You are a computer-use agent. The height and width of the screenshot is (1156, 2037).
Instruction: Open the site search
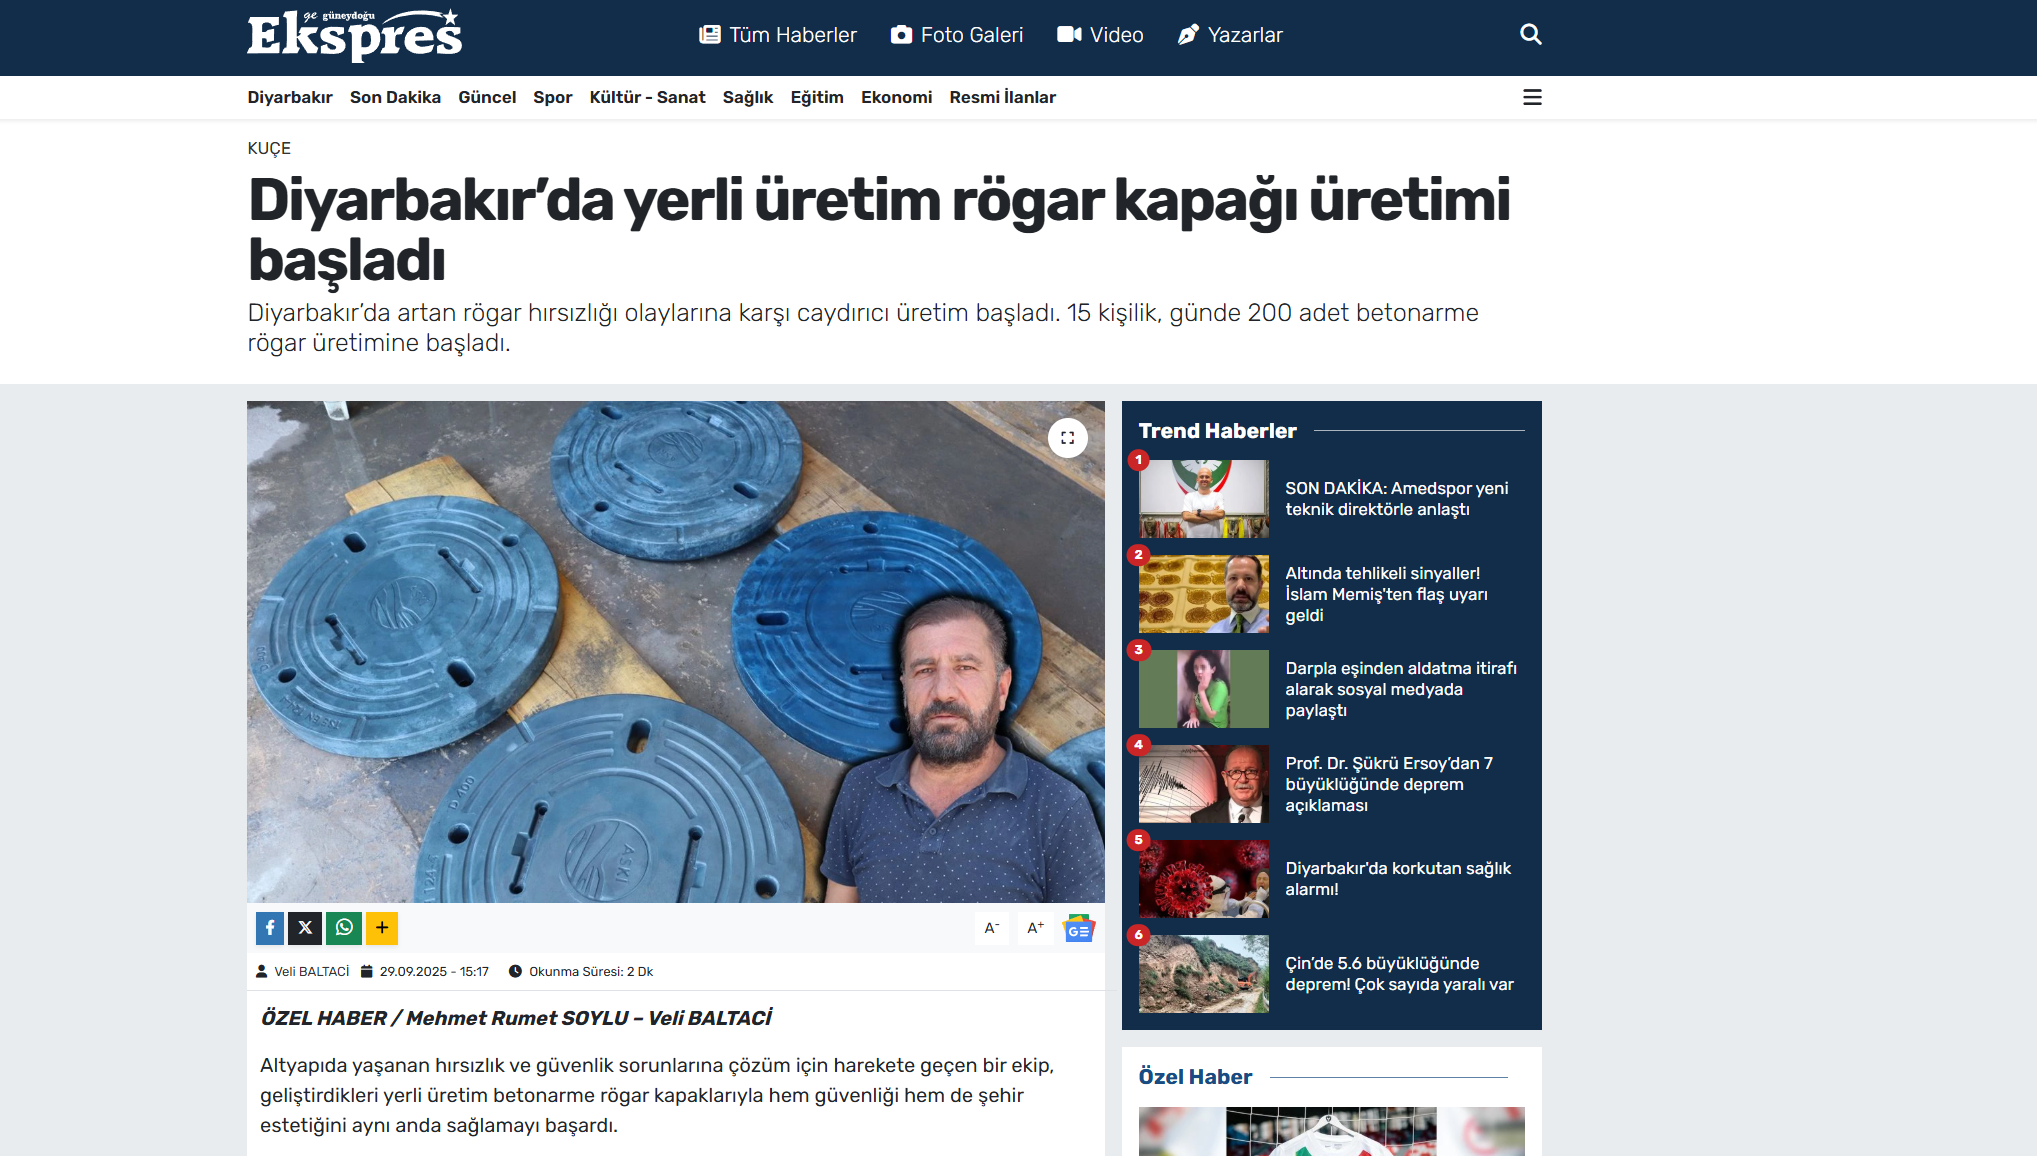pos(1529,34)
